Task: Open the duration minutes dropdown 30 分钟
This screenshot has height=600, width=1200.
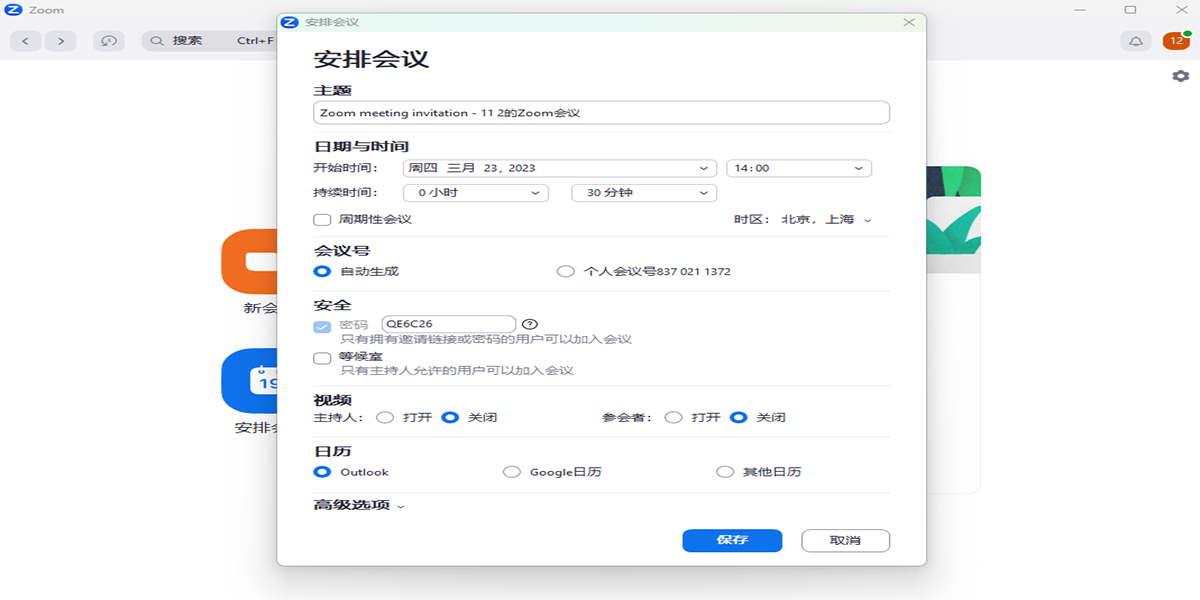Action: point(644,192)
